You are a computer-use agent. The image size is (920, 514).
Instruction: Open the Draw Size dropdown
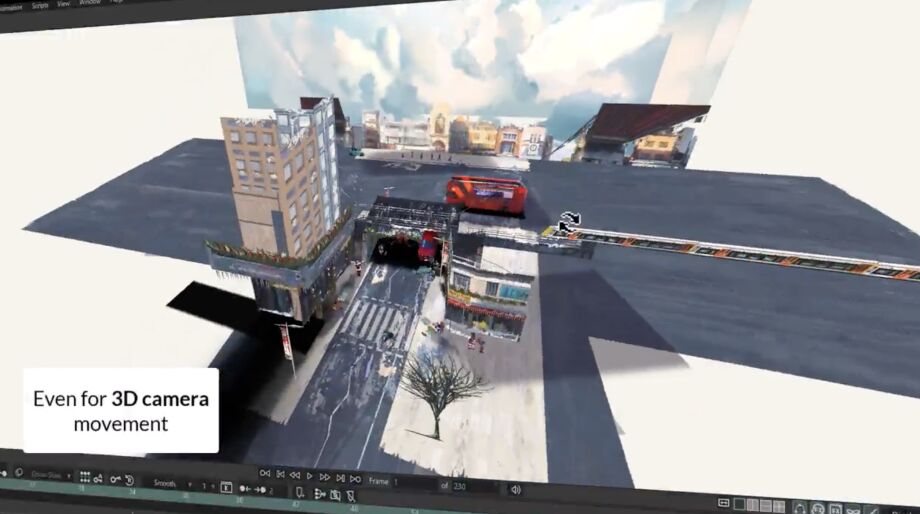click(x=52, y=475)
